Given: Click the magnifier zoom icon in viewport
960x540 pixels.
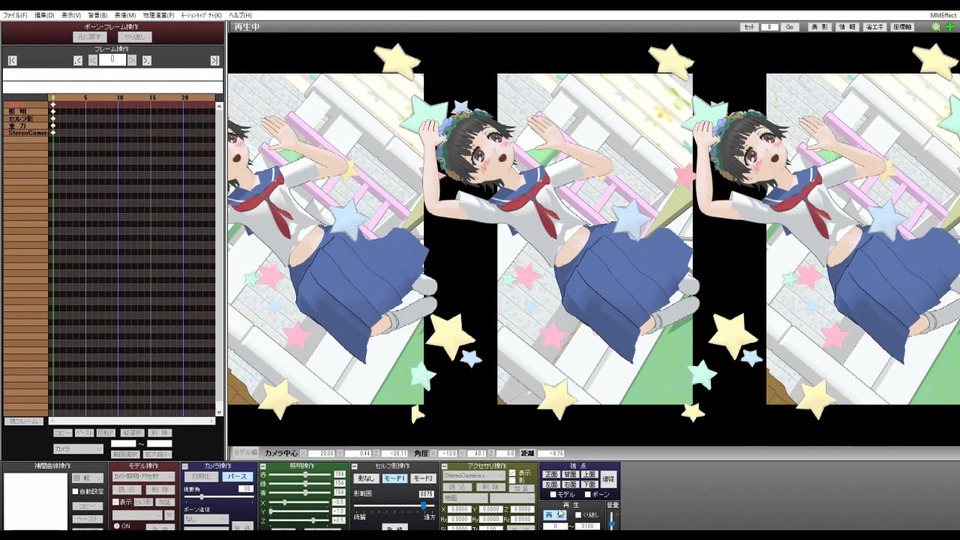Looking at the screenshot, I should pyautogui.click(x=936, y=27).
